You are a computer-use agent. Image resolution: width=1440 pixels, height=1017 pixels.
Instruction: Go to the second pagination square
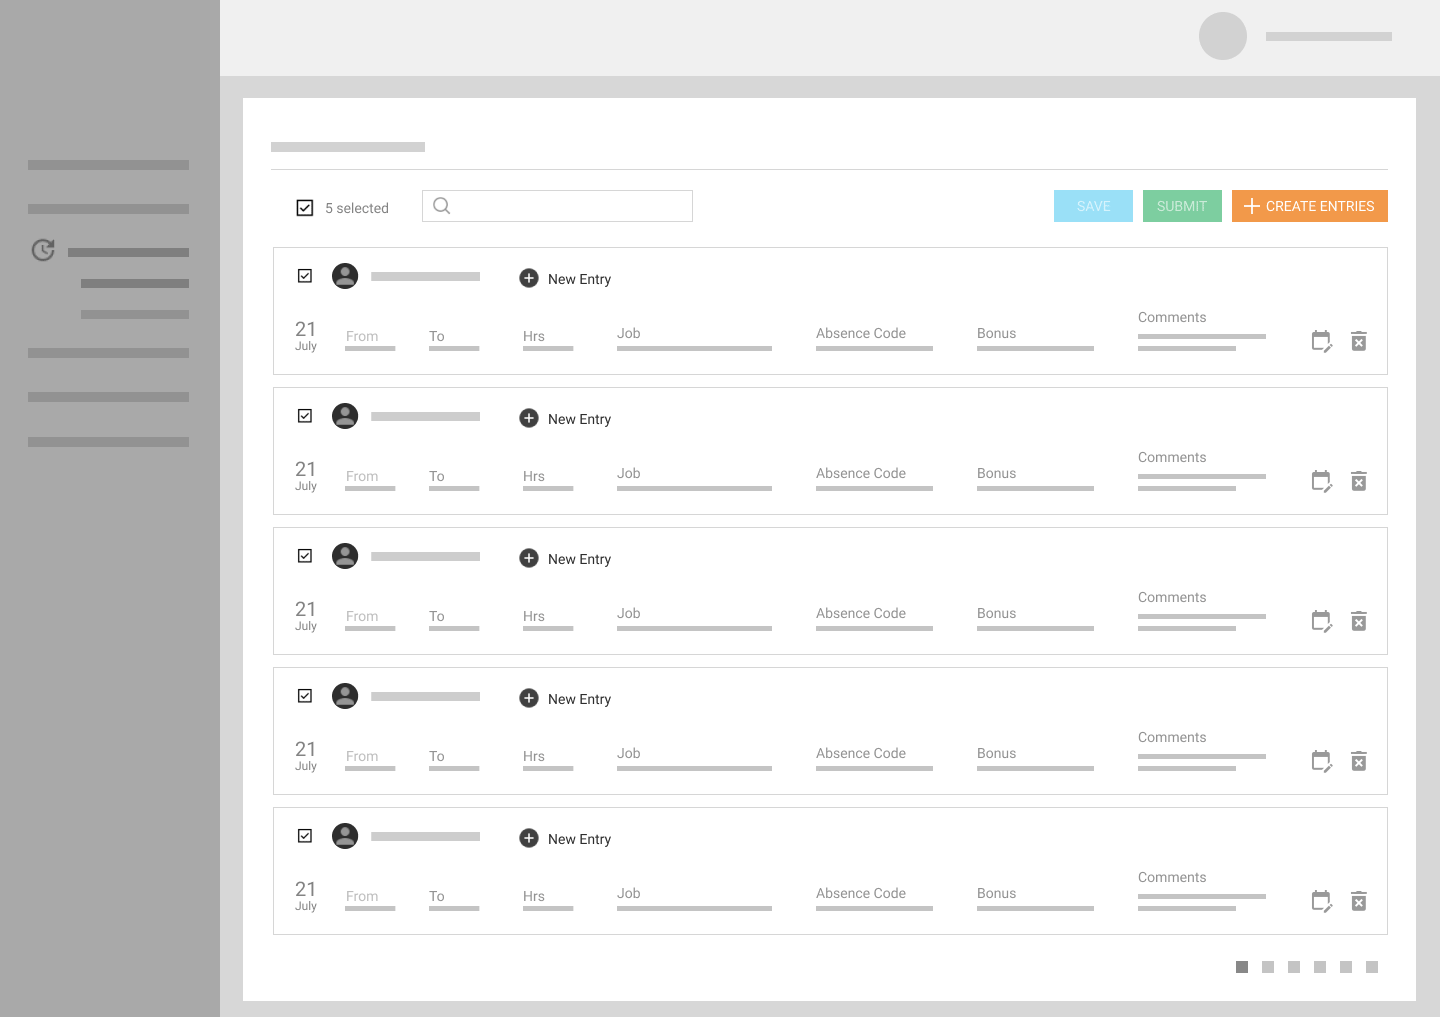tap(1268, 967)
